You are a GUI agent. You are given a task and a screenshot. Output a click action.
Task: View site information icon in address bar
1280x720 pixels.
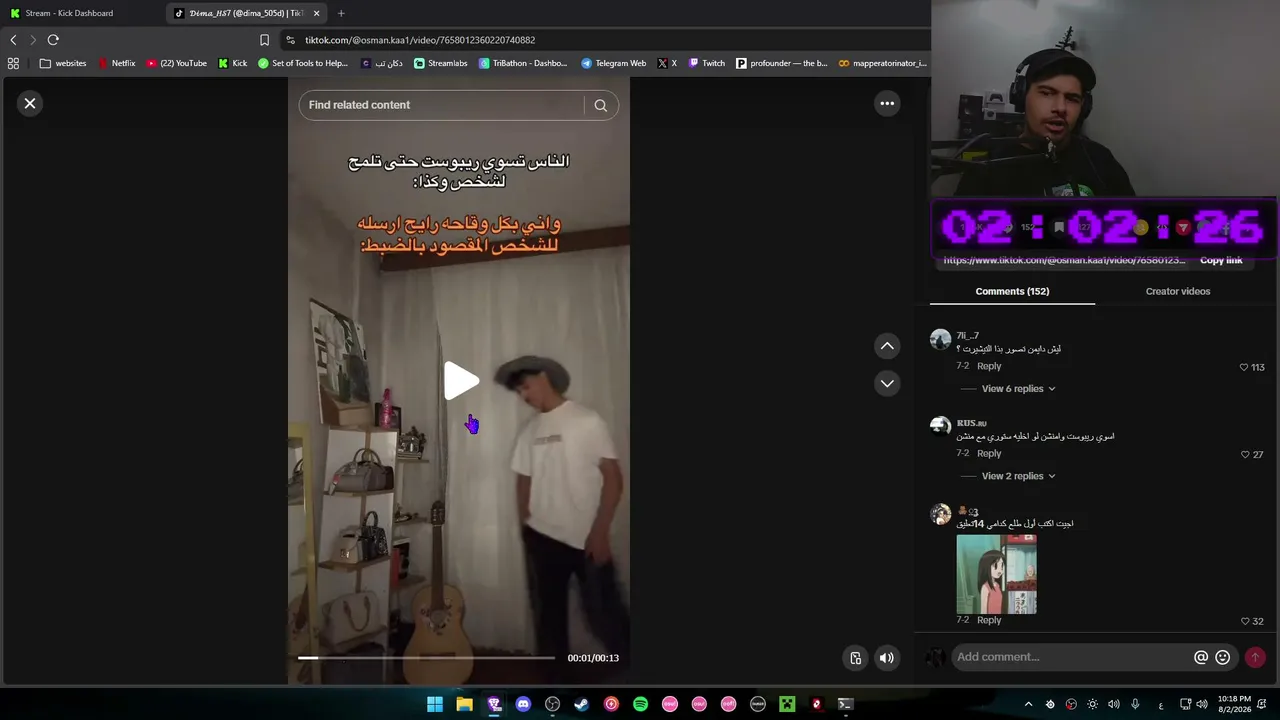click(290, 40)
